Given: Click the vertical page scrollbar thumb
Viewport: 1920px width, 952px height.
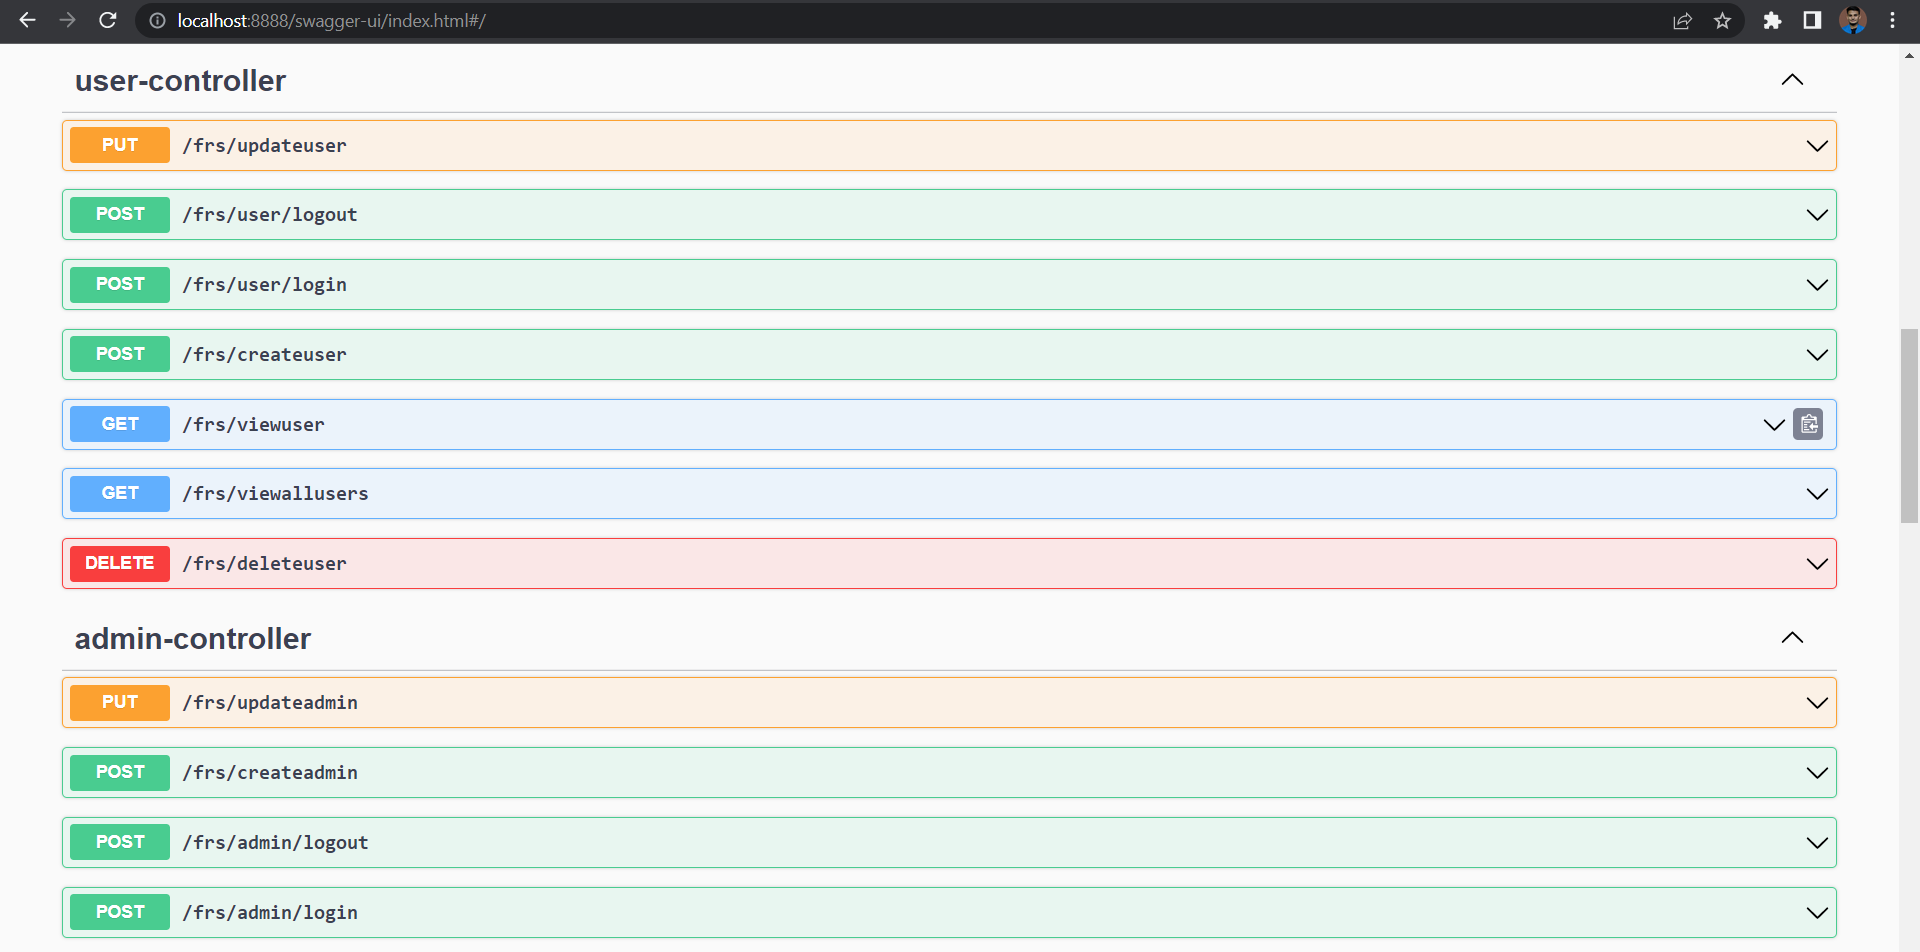Looking at the screenshot, I should click(x=1909, y=426).
